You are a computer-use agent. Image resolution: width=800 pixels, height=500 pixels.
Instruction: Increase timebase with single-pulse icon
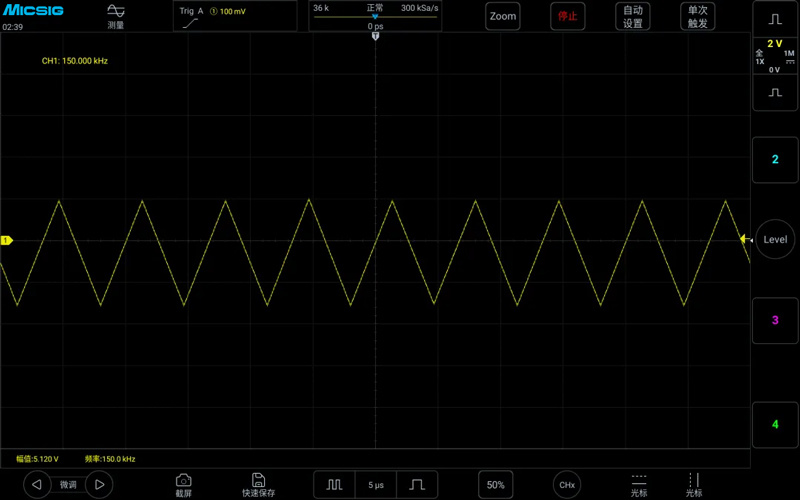417,485
